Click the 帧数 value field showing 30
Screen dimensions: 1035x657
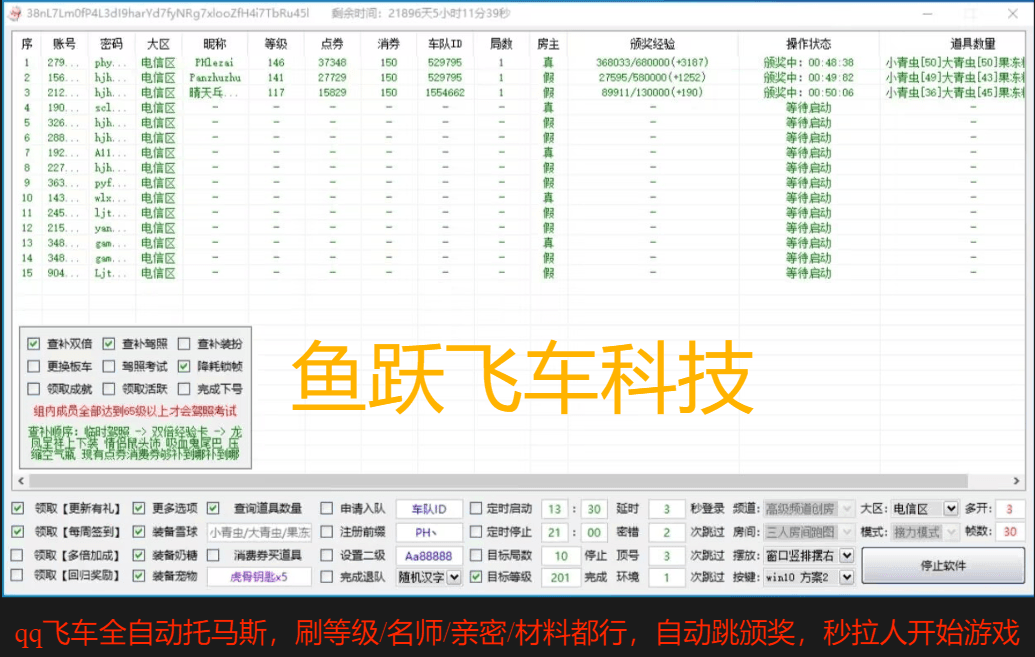pyautogui.click(x=1009, y=532)
